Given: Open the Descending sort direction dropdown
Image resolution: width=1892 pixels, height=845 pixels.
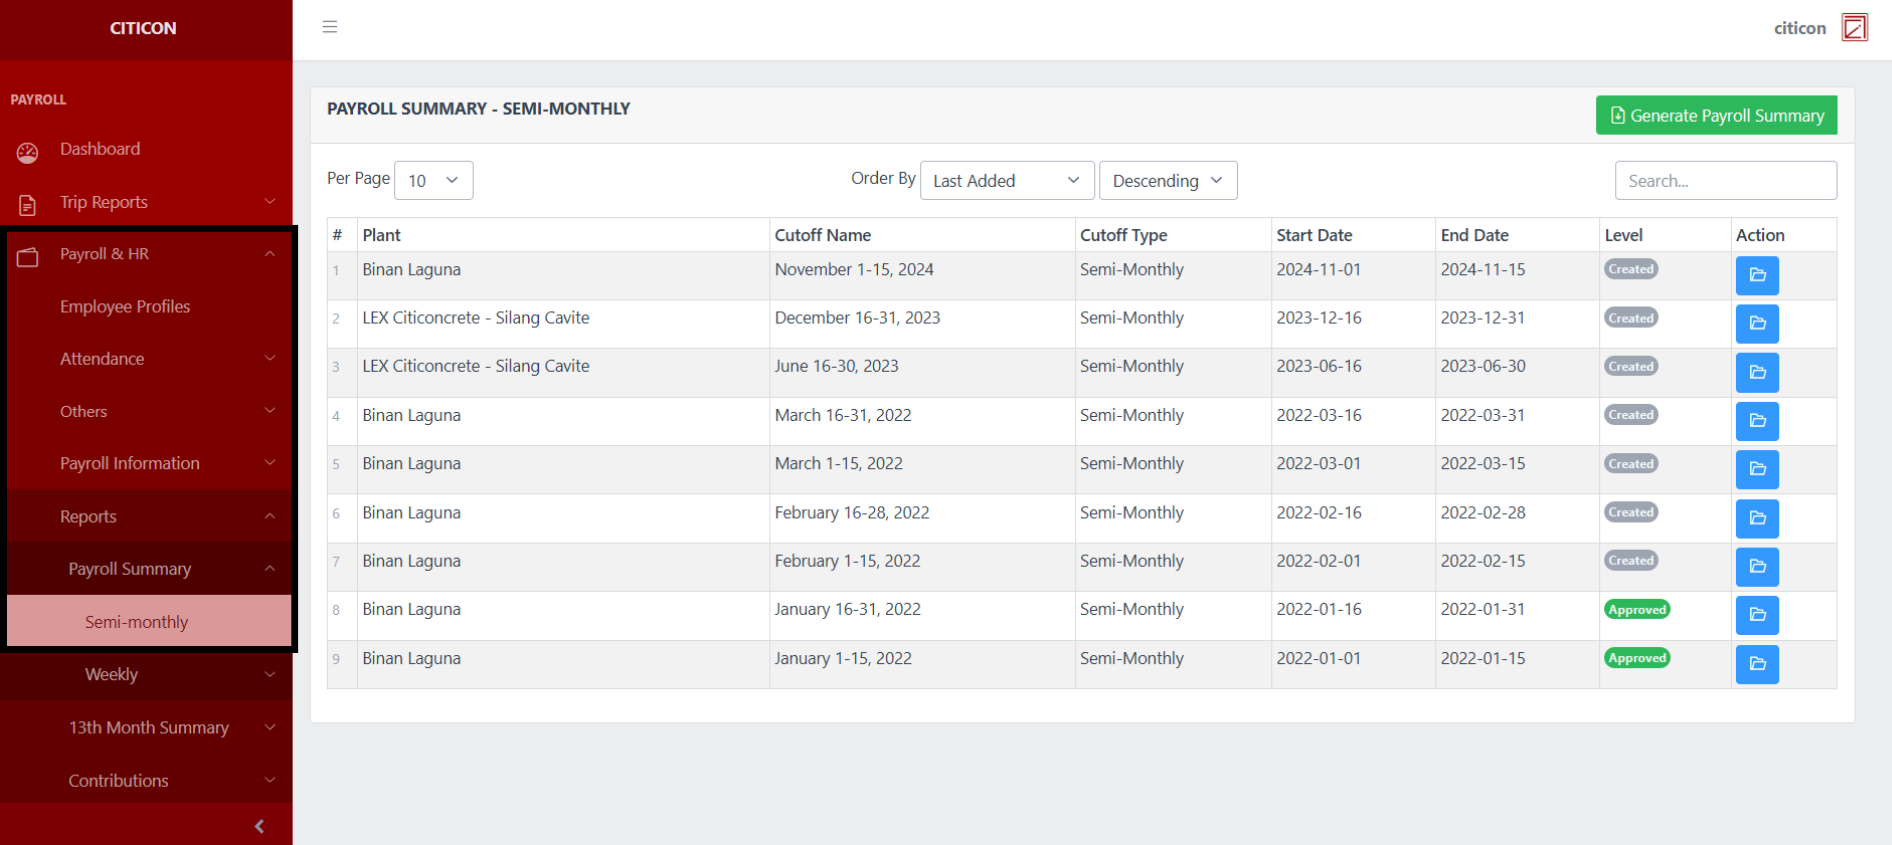Looking at the screenshot, I should pyautogui.click(x=1167, y=181).
